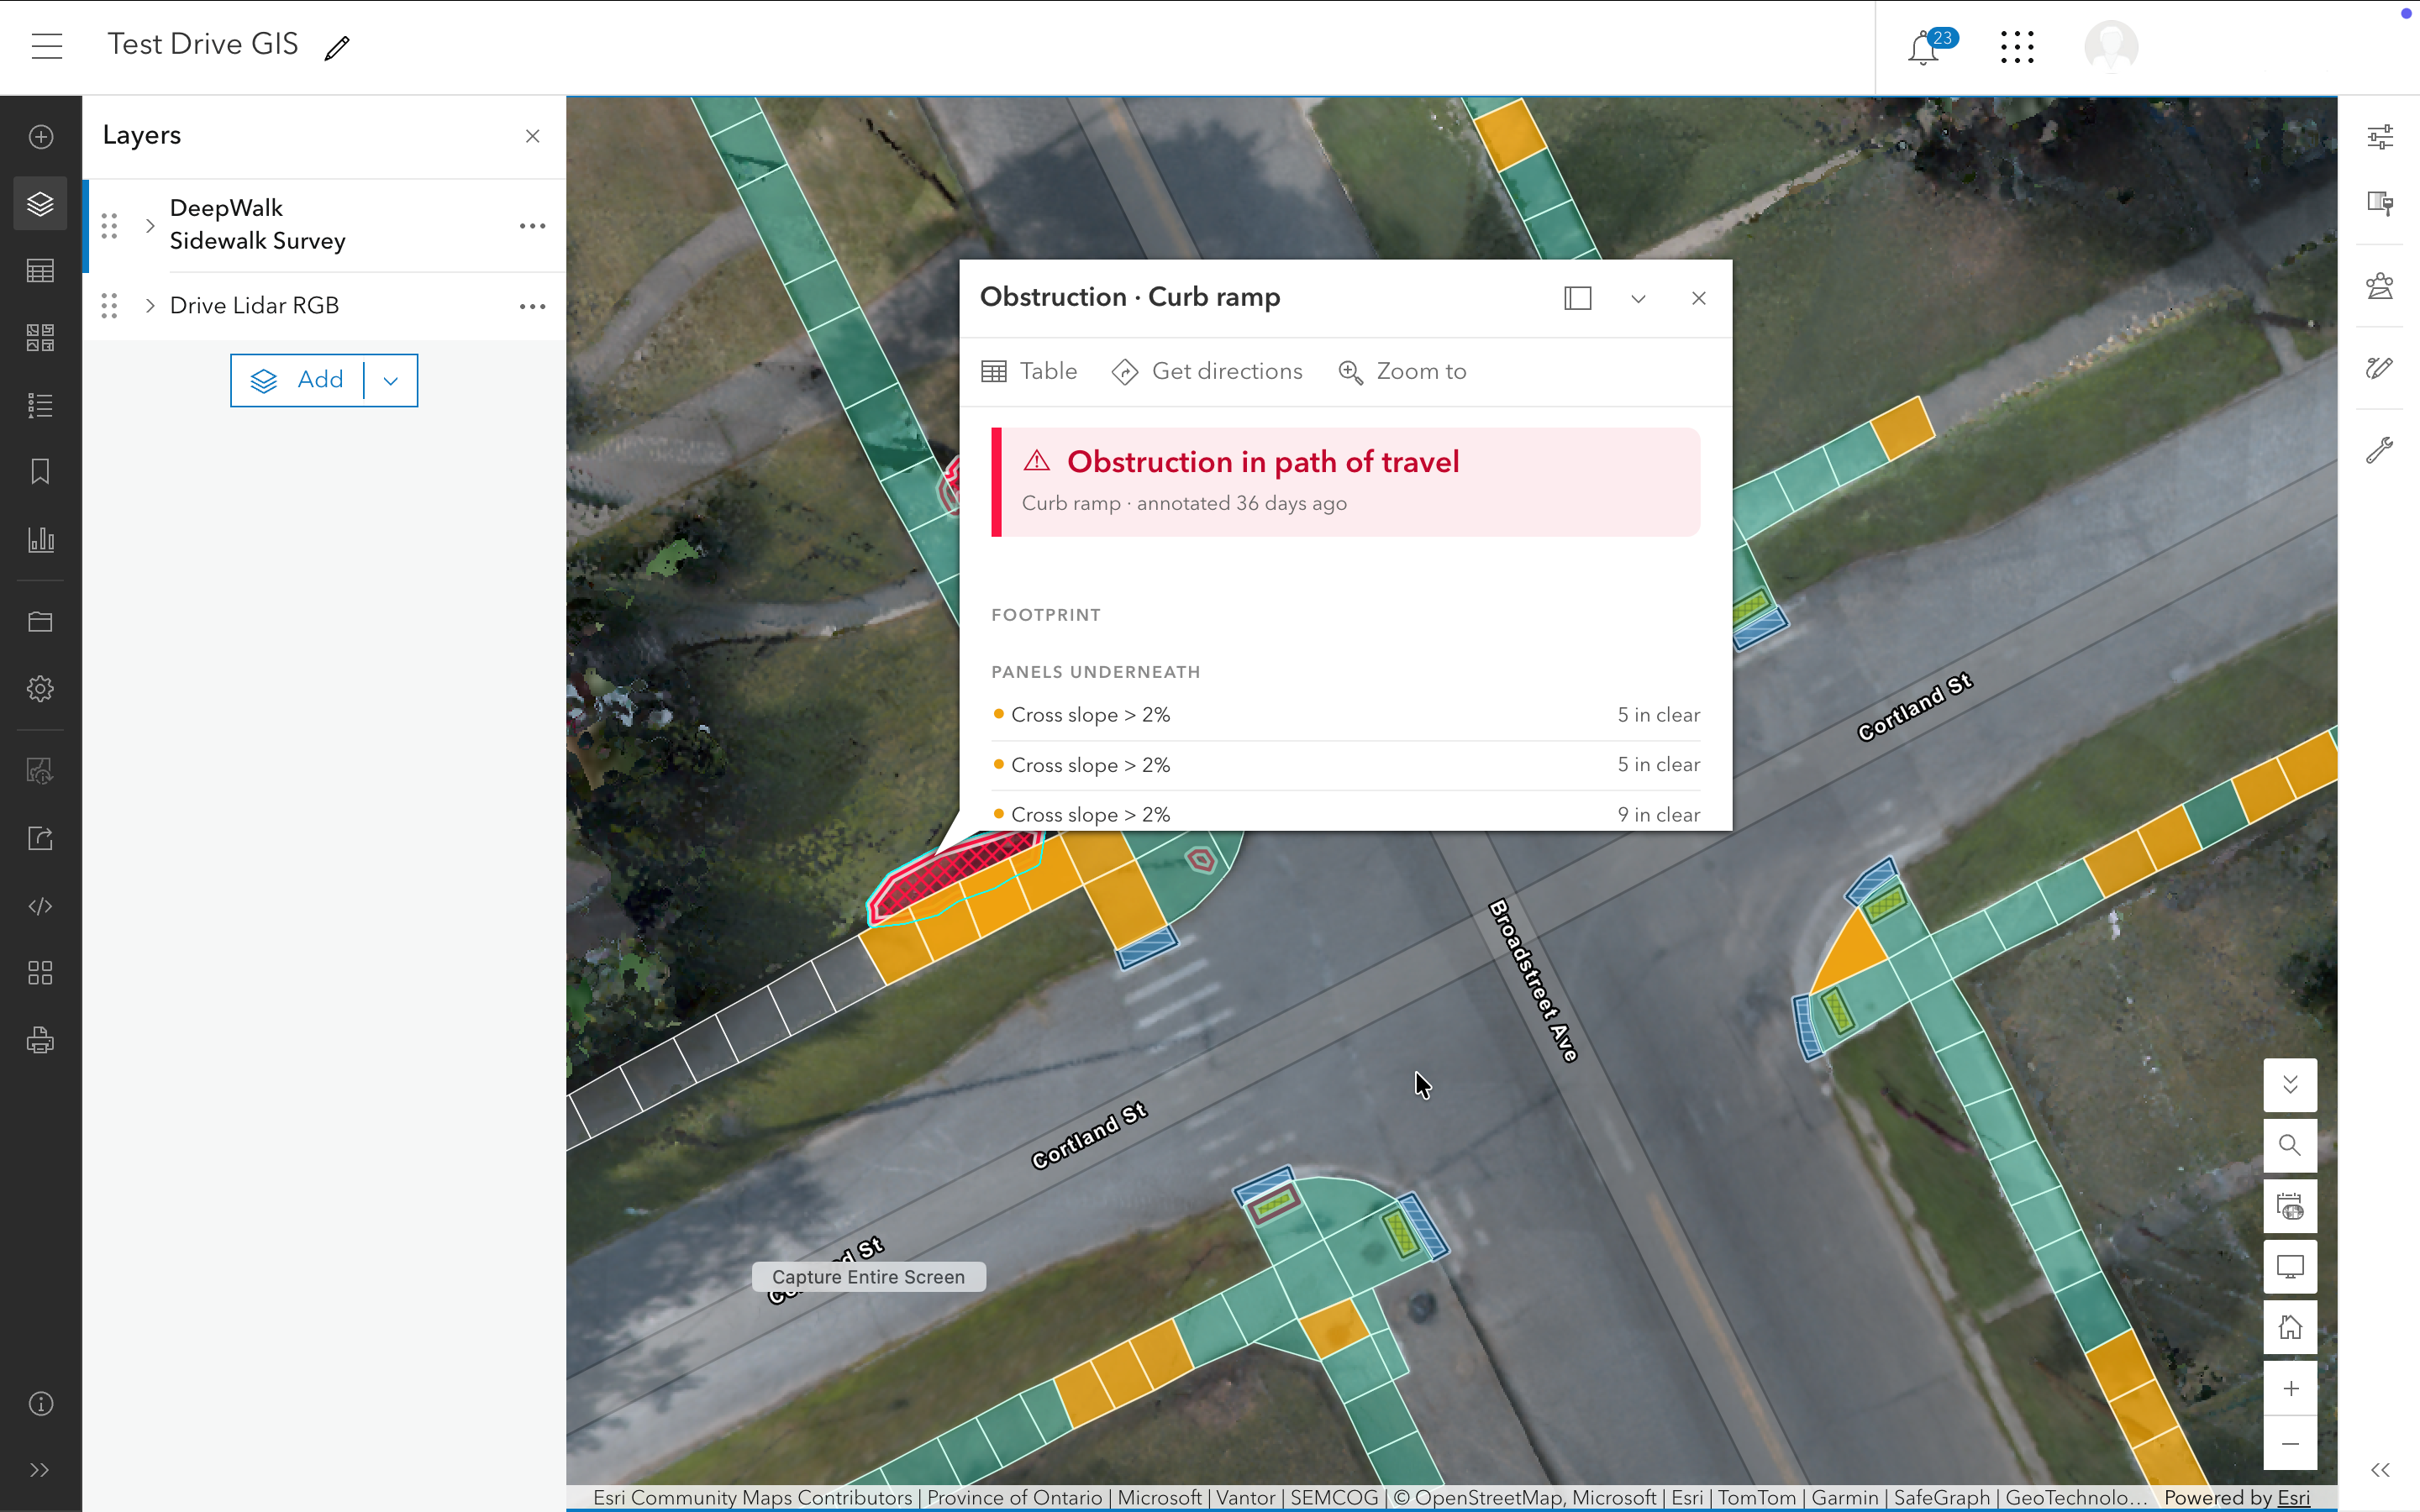
Task: Collapse the right toolbar with double chevrons
Action: [x=2380, y=1470]
